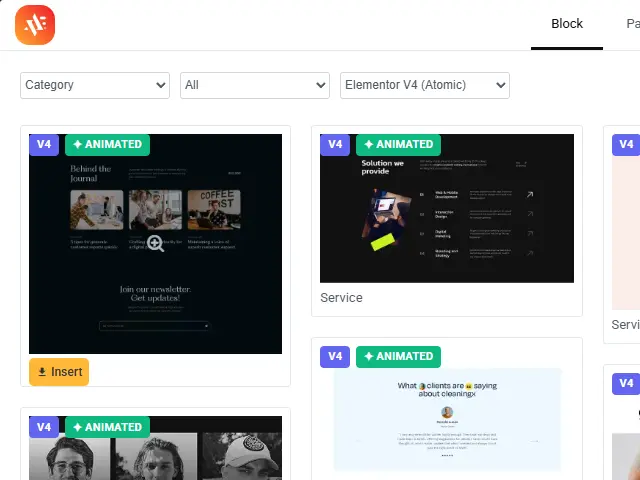Click ANIMATED badge on Behind the Journal card
Image resolution: width=640 pixels, height=480 pixels.
107,144
